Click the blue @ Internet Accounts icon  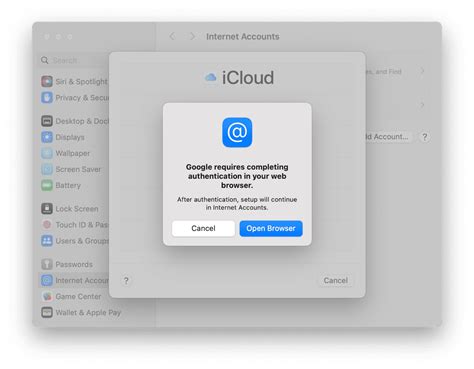click(x=237, y=132)
